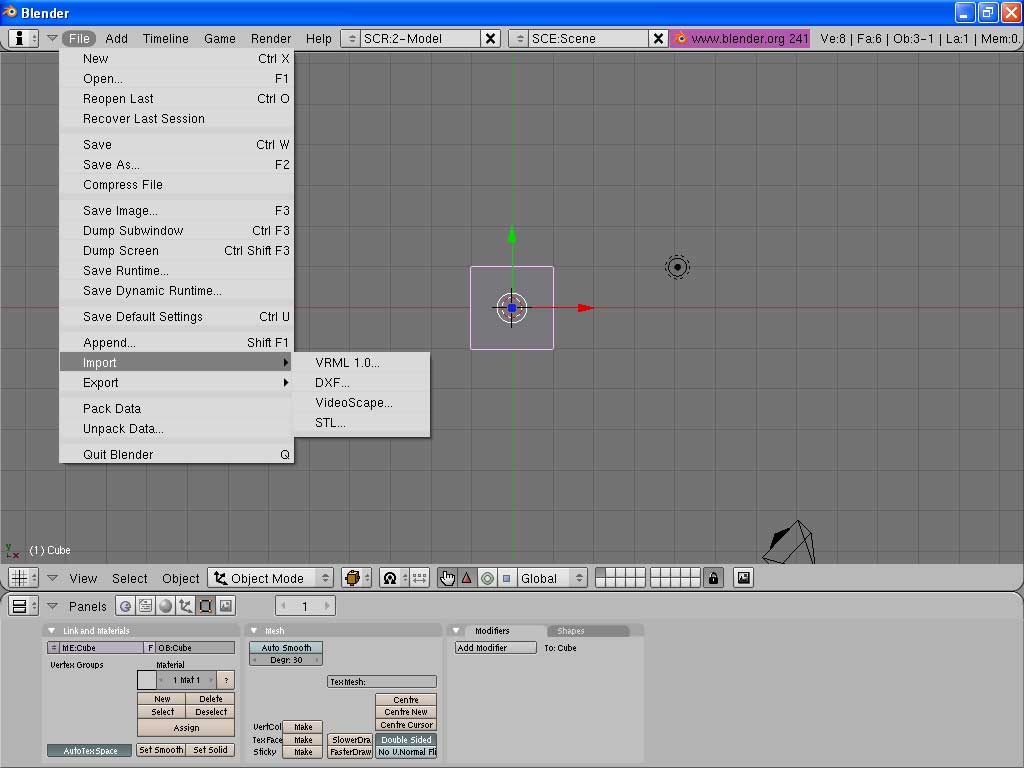
Task: Click Append... in File menu
Action: 176,343
